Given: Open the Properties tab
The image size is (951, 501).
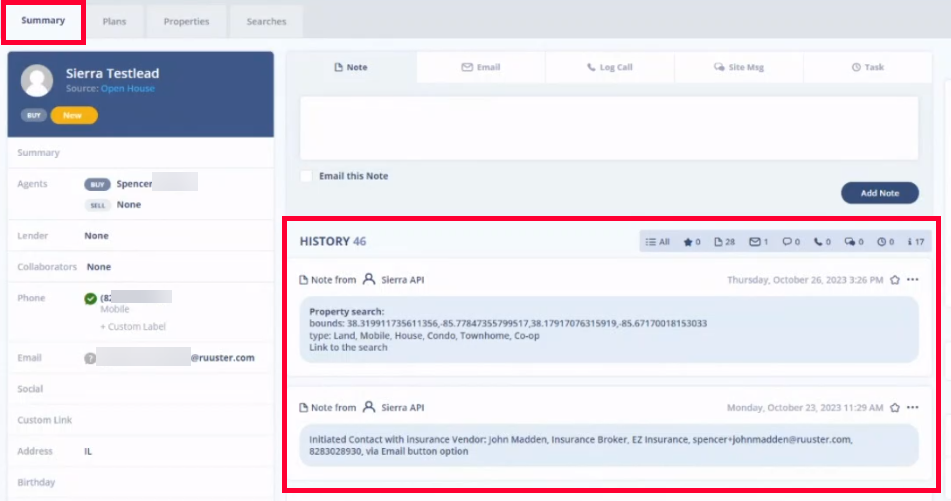Looking at the screenshot, I should pos(186,22).
